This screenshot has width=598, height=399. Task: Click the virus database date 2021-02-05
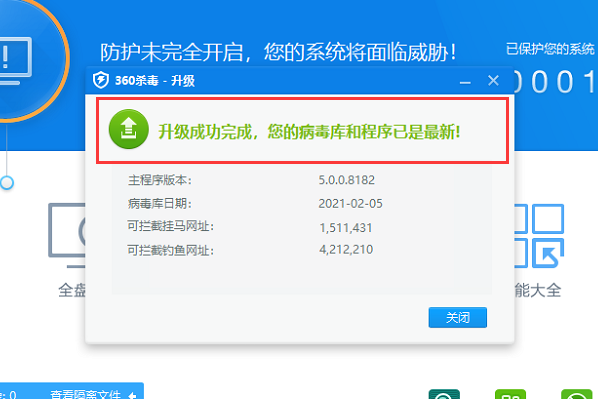[x=350, y=203]
